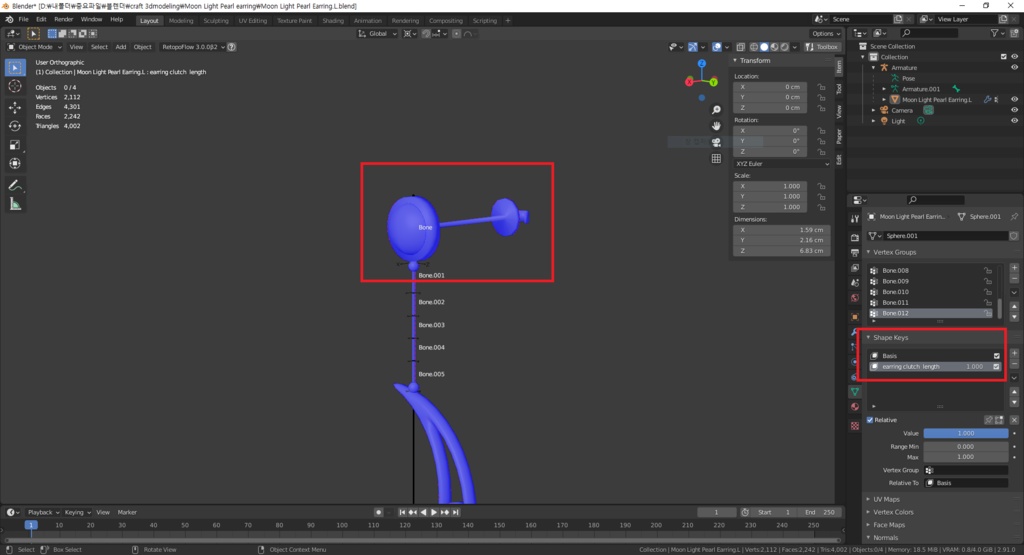
Task: Open Object Data Properties green triangle tab
Action: pos(855,392)
